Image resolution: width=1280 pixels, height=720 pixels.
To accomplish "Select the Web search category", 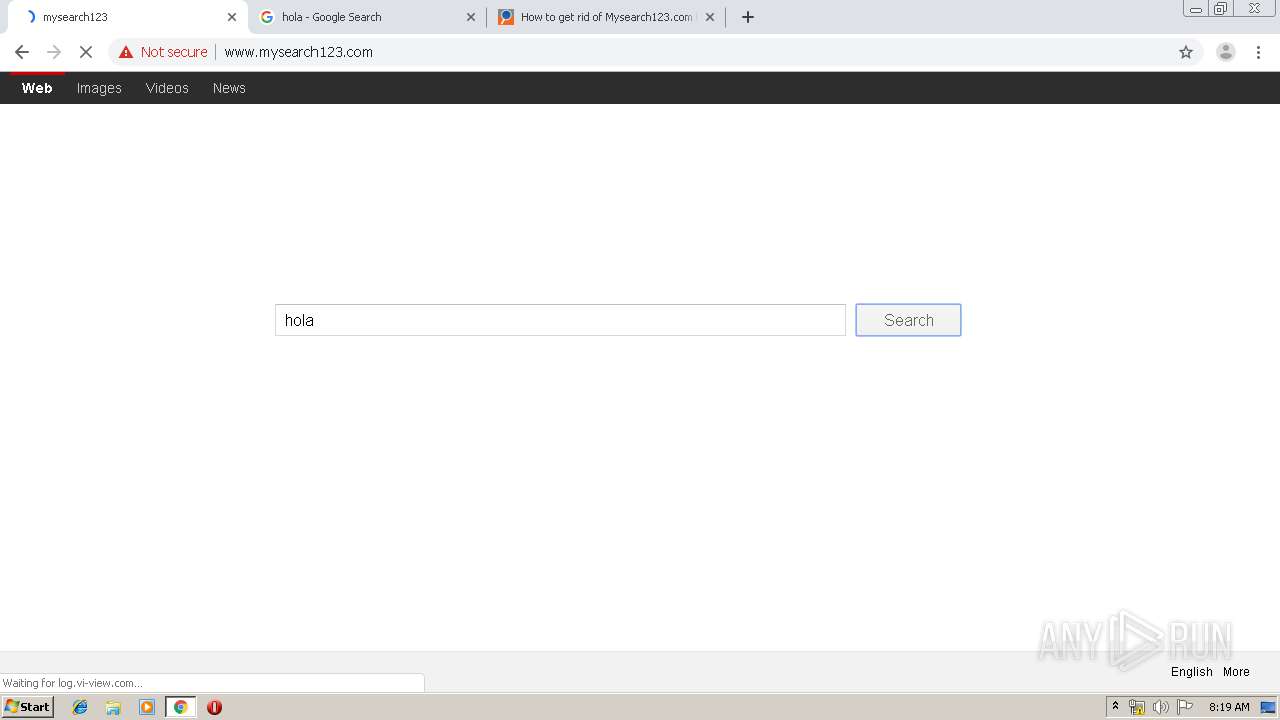I will click(37, 88).
